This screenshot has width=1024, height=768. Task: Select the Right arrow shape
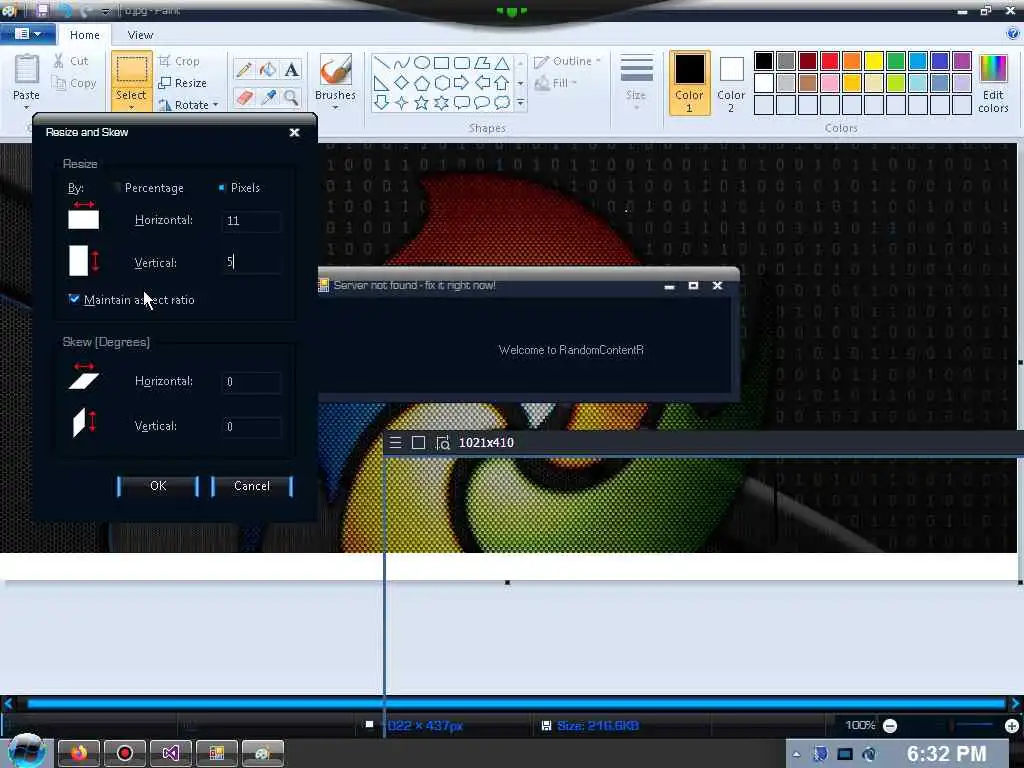pyautogui.click(x=462, y=83)
